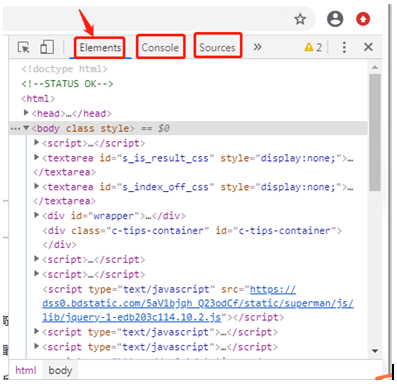Expand the first script node under body

(x=37, y=143)
